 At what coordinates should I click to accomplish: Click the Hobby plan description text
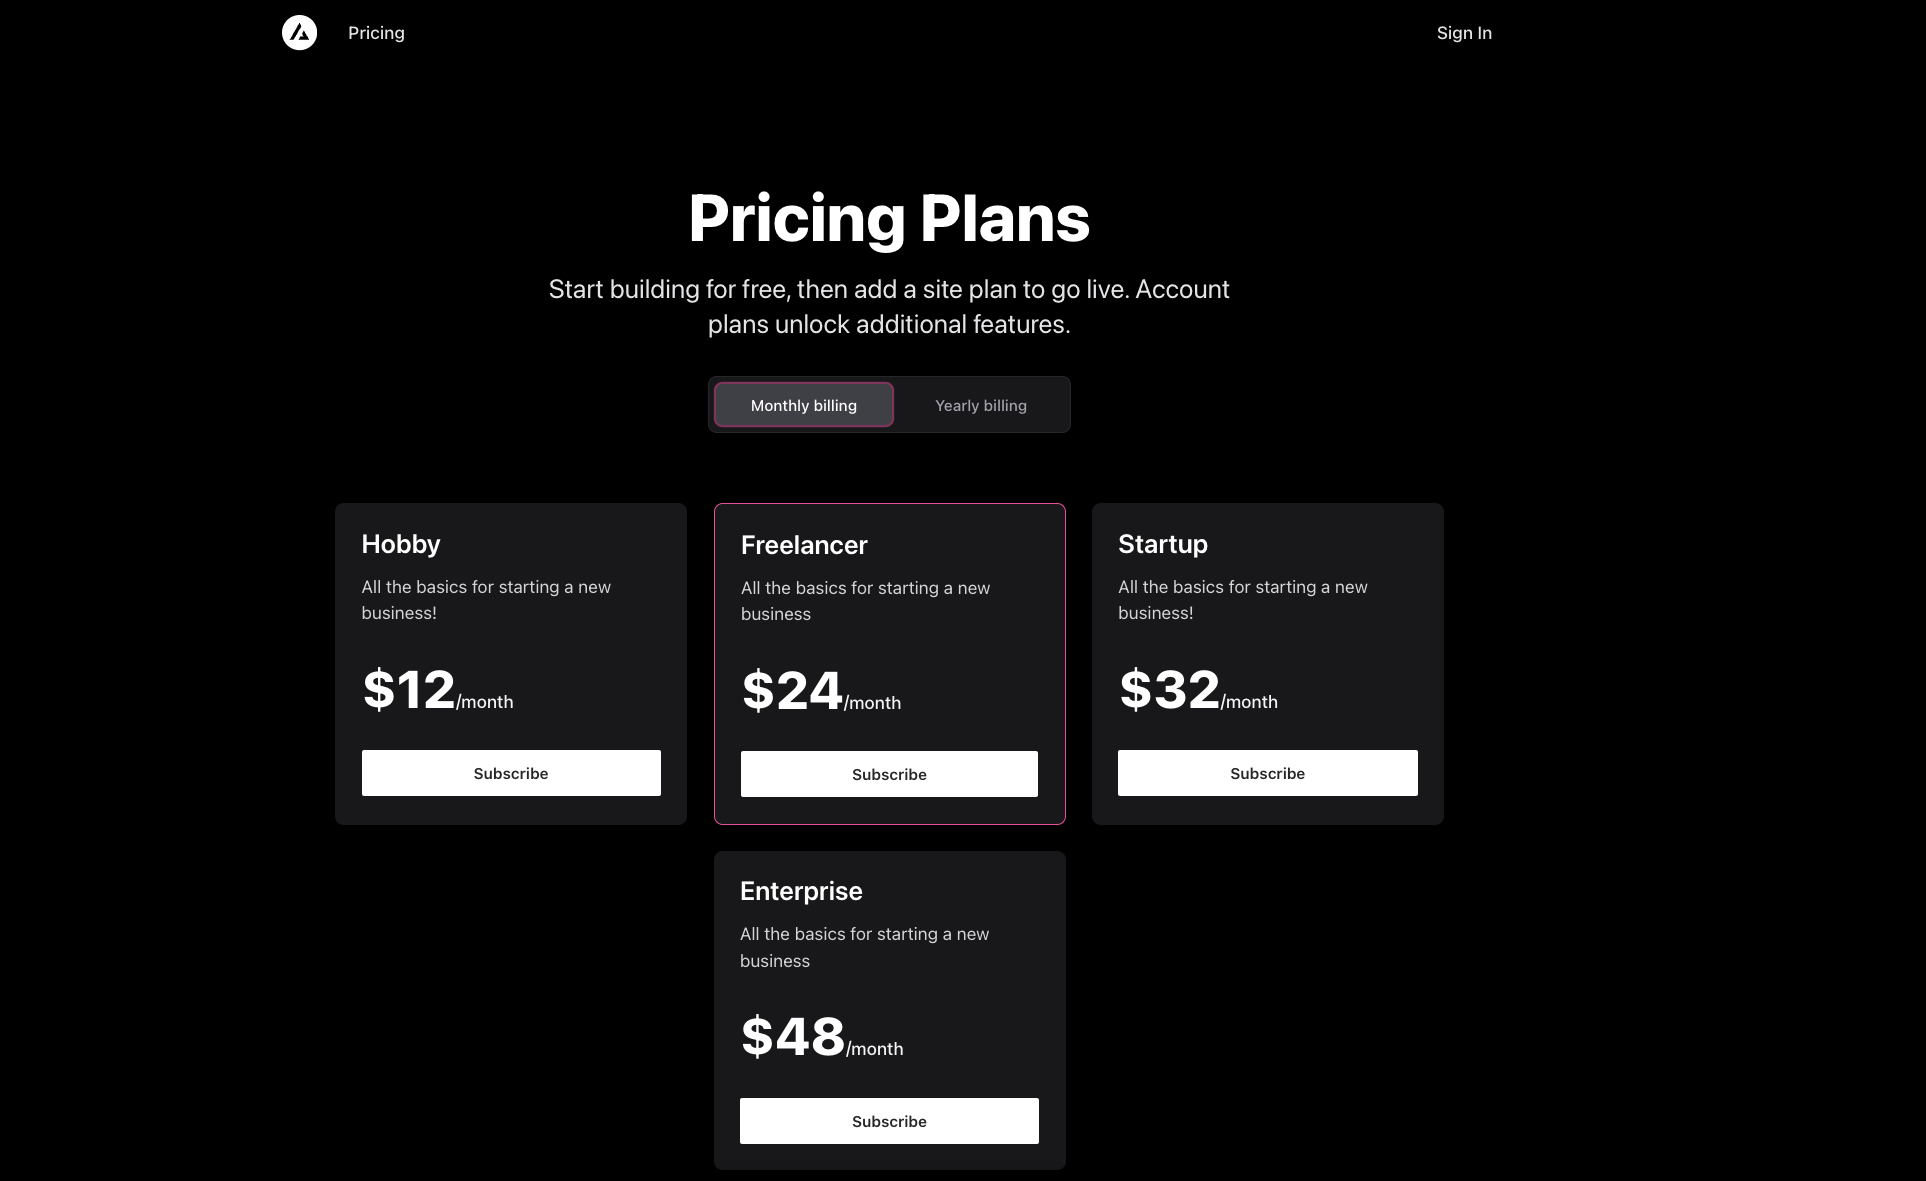pyautogui.click(x=486, y=600)
